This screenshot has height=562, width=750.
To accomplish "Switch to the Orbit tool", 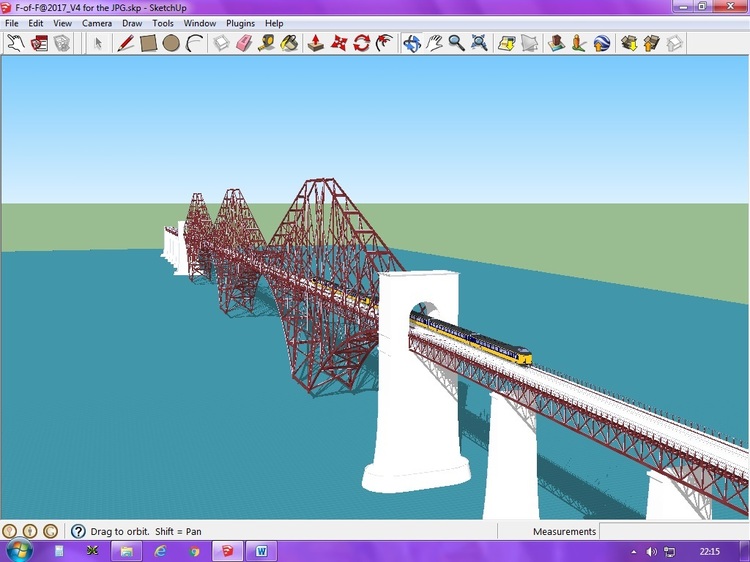I will click(x=411, y=43).
